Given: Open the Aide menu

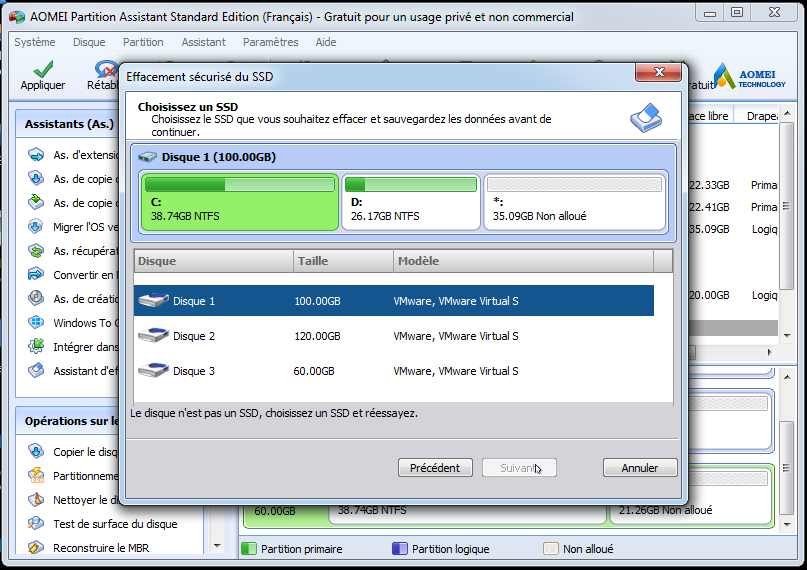Looking at the screenshot, I should click(326, 42).
